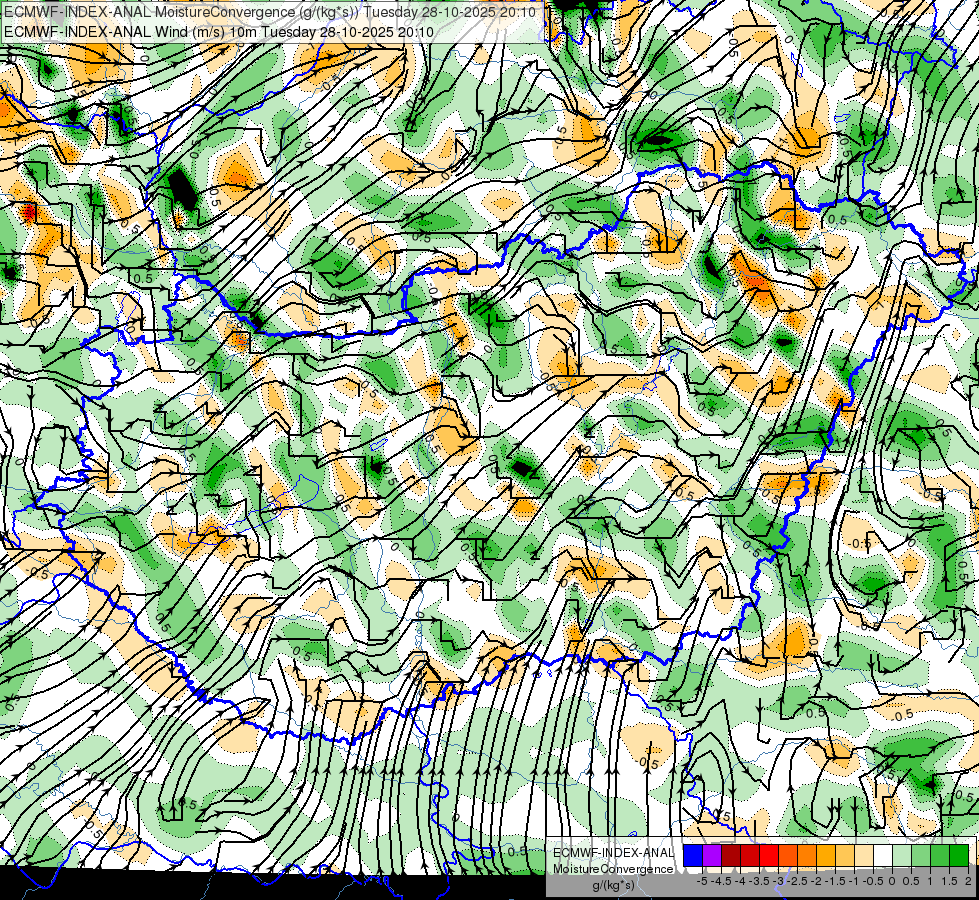Click the 'g/(kg*s)' unit label in legend
Screen dimensions: 979x900
[613, 886]
